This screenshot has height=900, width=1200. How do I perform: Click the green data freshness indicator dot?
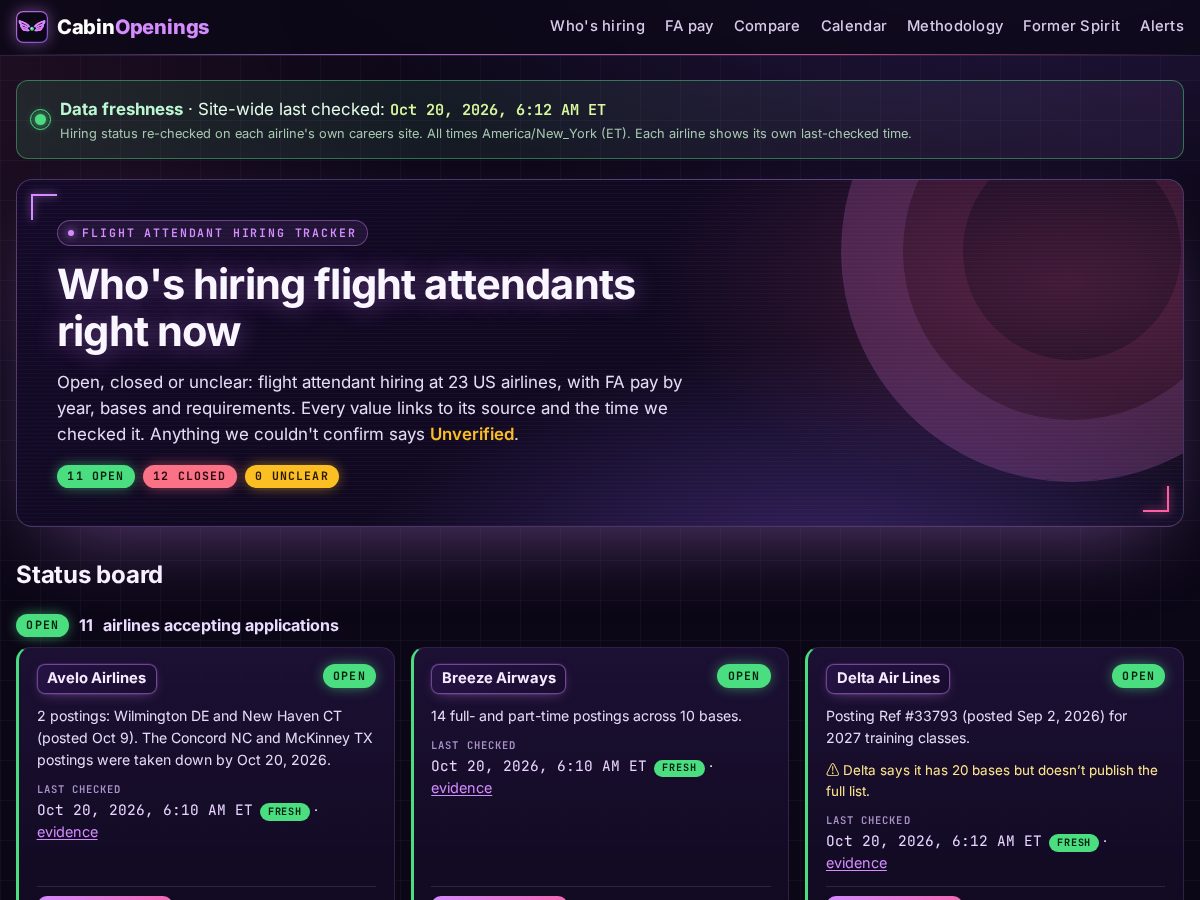point(40,120)
